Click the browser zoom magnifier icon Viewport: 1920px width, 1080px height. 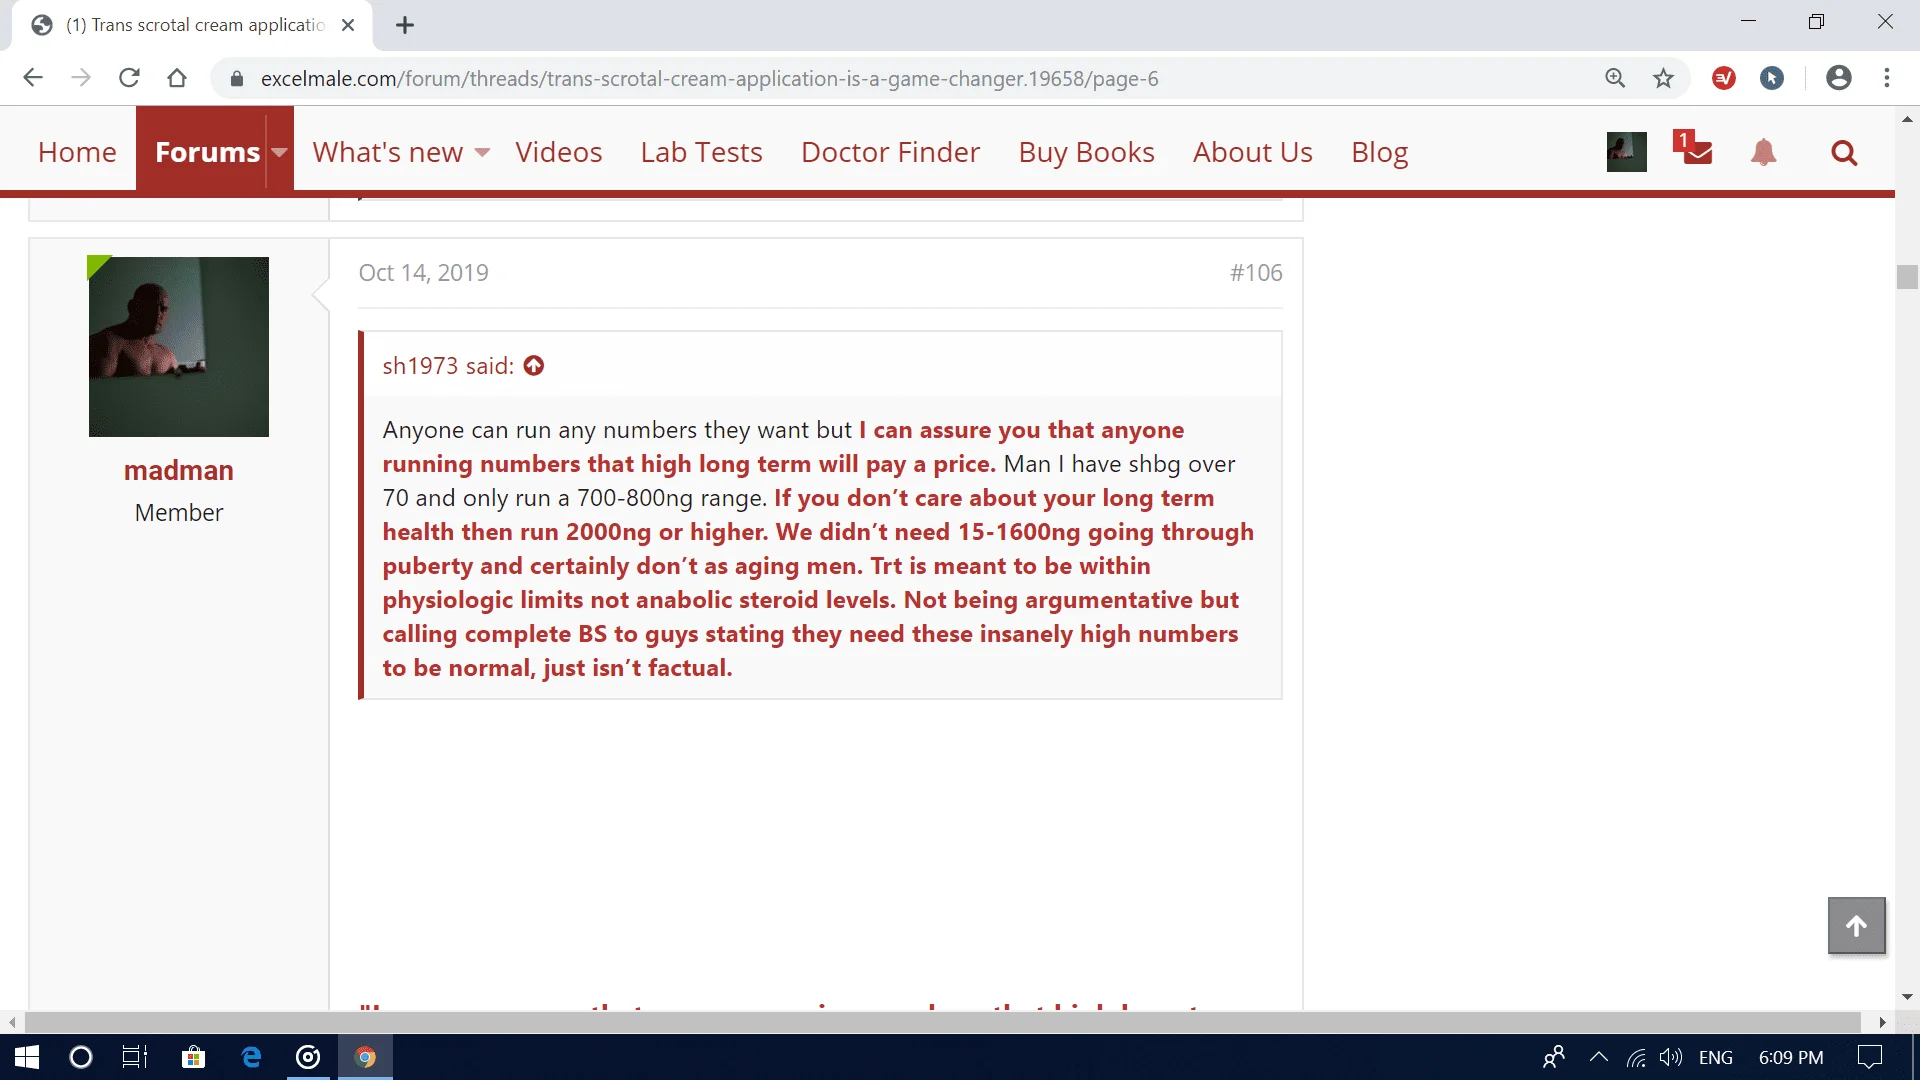pyautogui.click(x=1615, y=78)
